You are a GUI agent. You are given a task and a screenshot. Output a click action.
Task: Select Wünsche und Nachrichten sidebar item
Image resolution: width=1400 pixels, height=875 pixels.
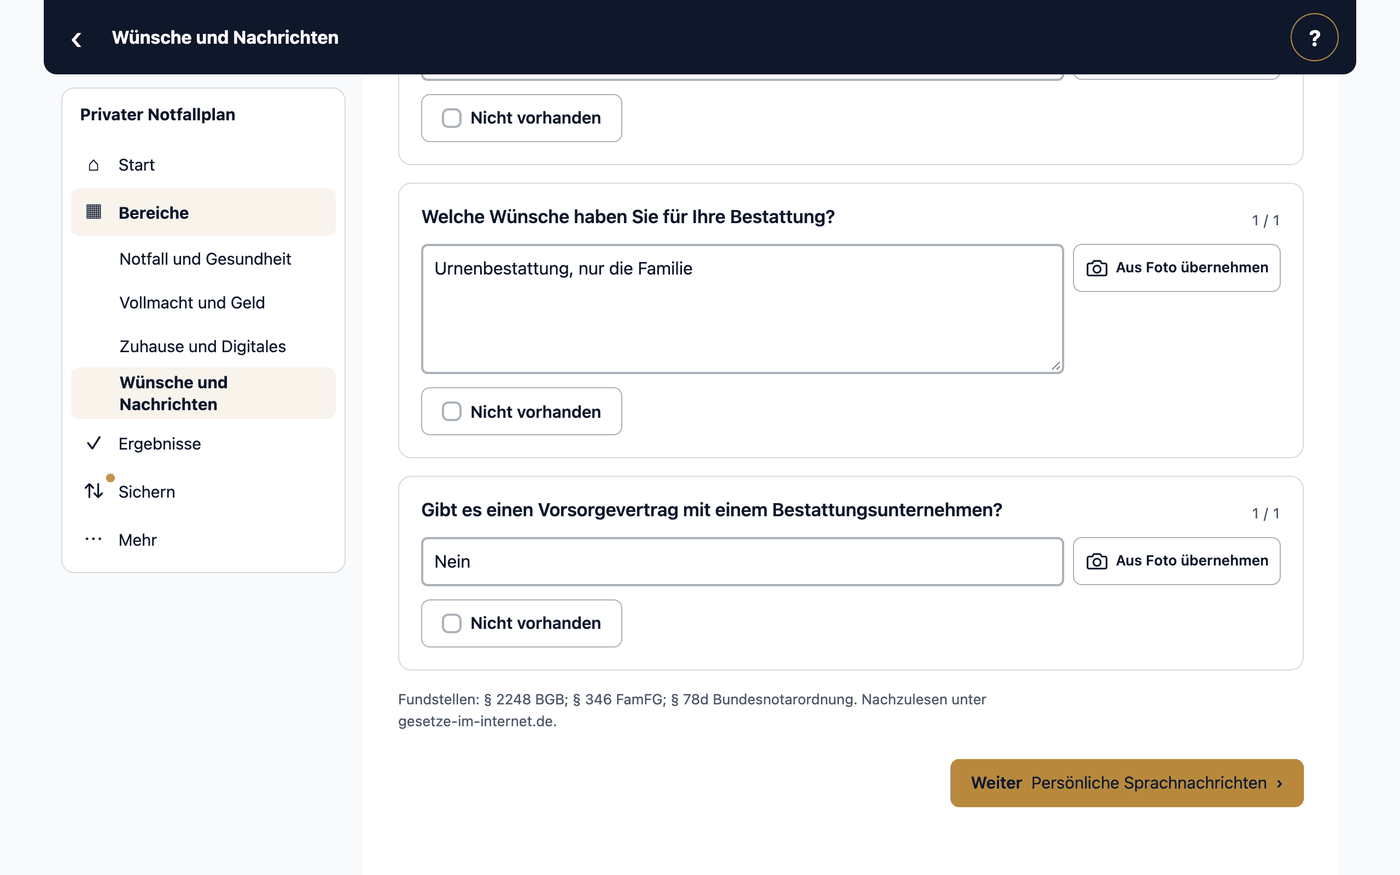point(203,393)
